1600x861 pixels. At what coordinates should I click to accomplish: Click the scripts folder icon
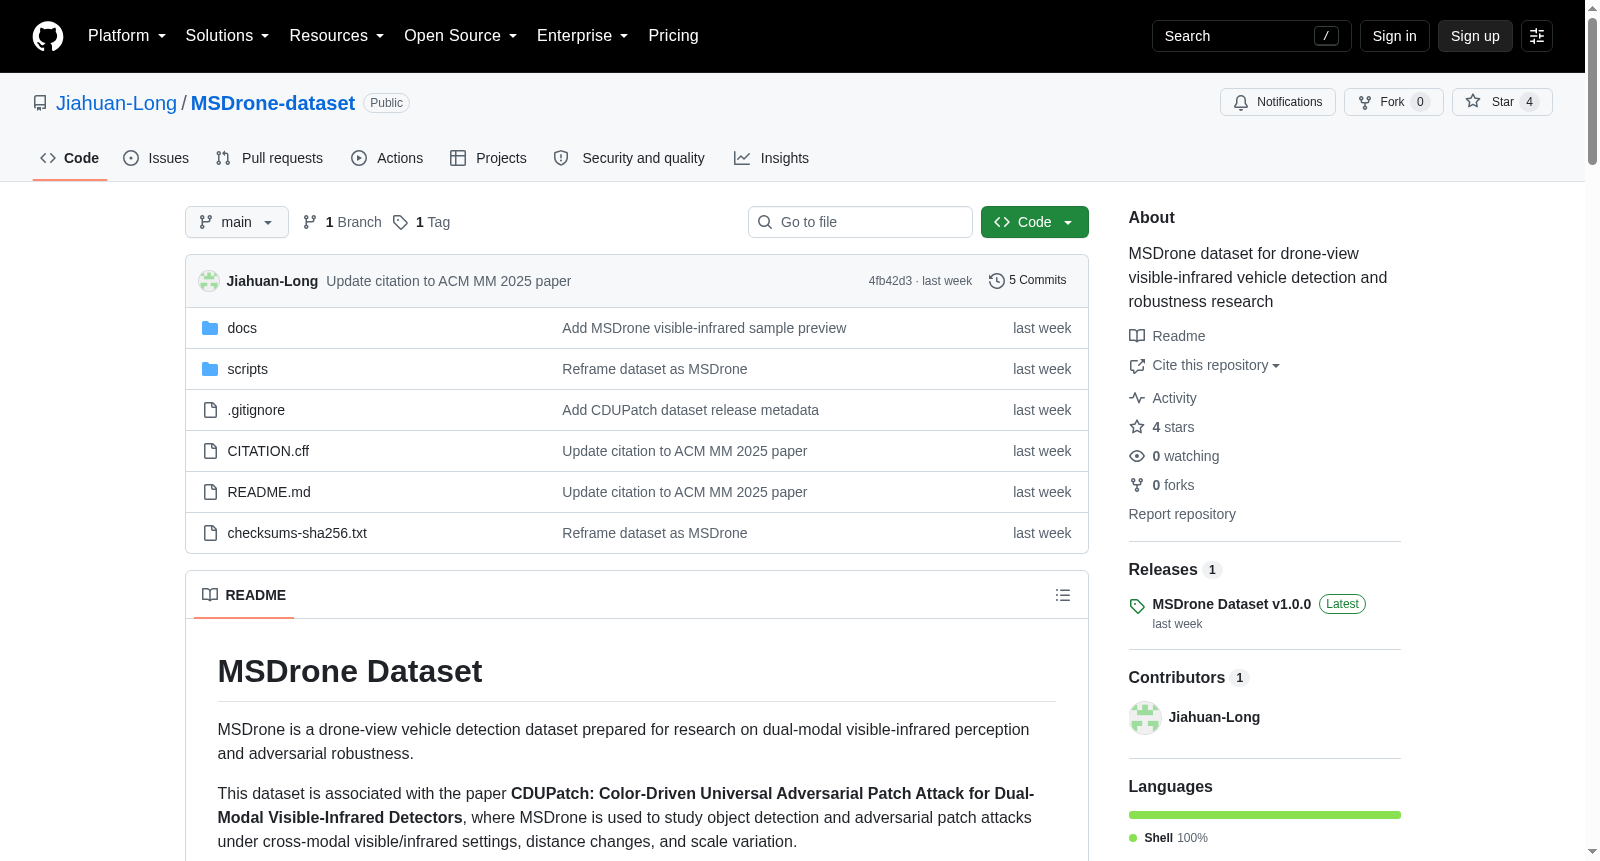click(210, 369)
